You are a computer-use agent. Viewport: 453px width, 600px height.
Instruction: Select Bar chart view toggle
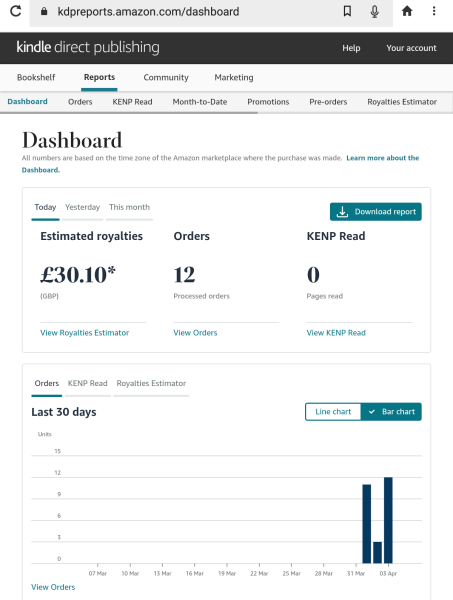click(x=391, y=412)
